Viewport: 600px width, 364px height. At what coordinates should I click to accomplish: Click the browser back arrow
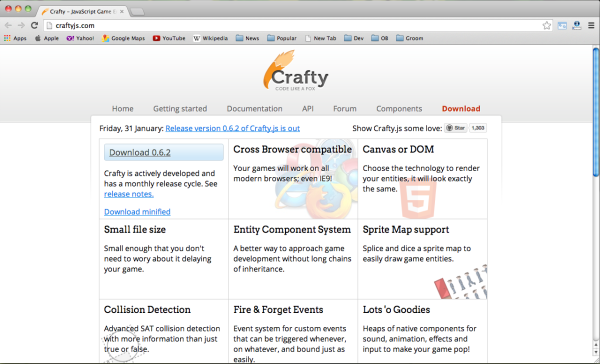(8, 25)
